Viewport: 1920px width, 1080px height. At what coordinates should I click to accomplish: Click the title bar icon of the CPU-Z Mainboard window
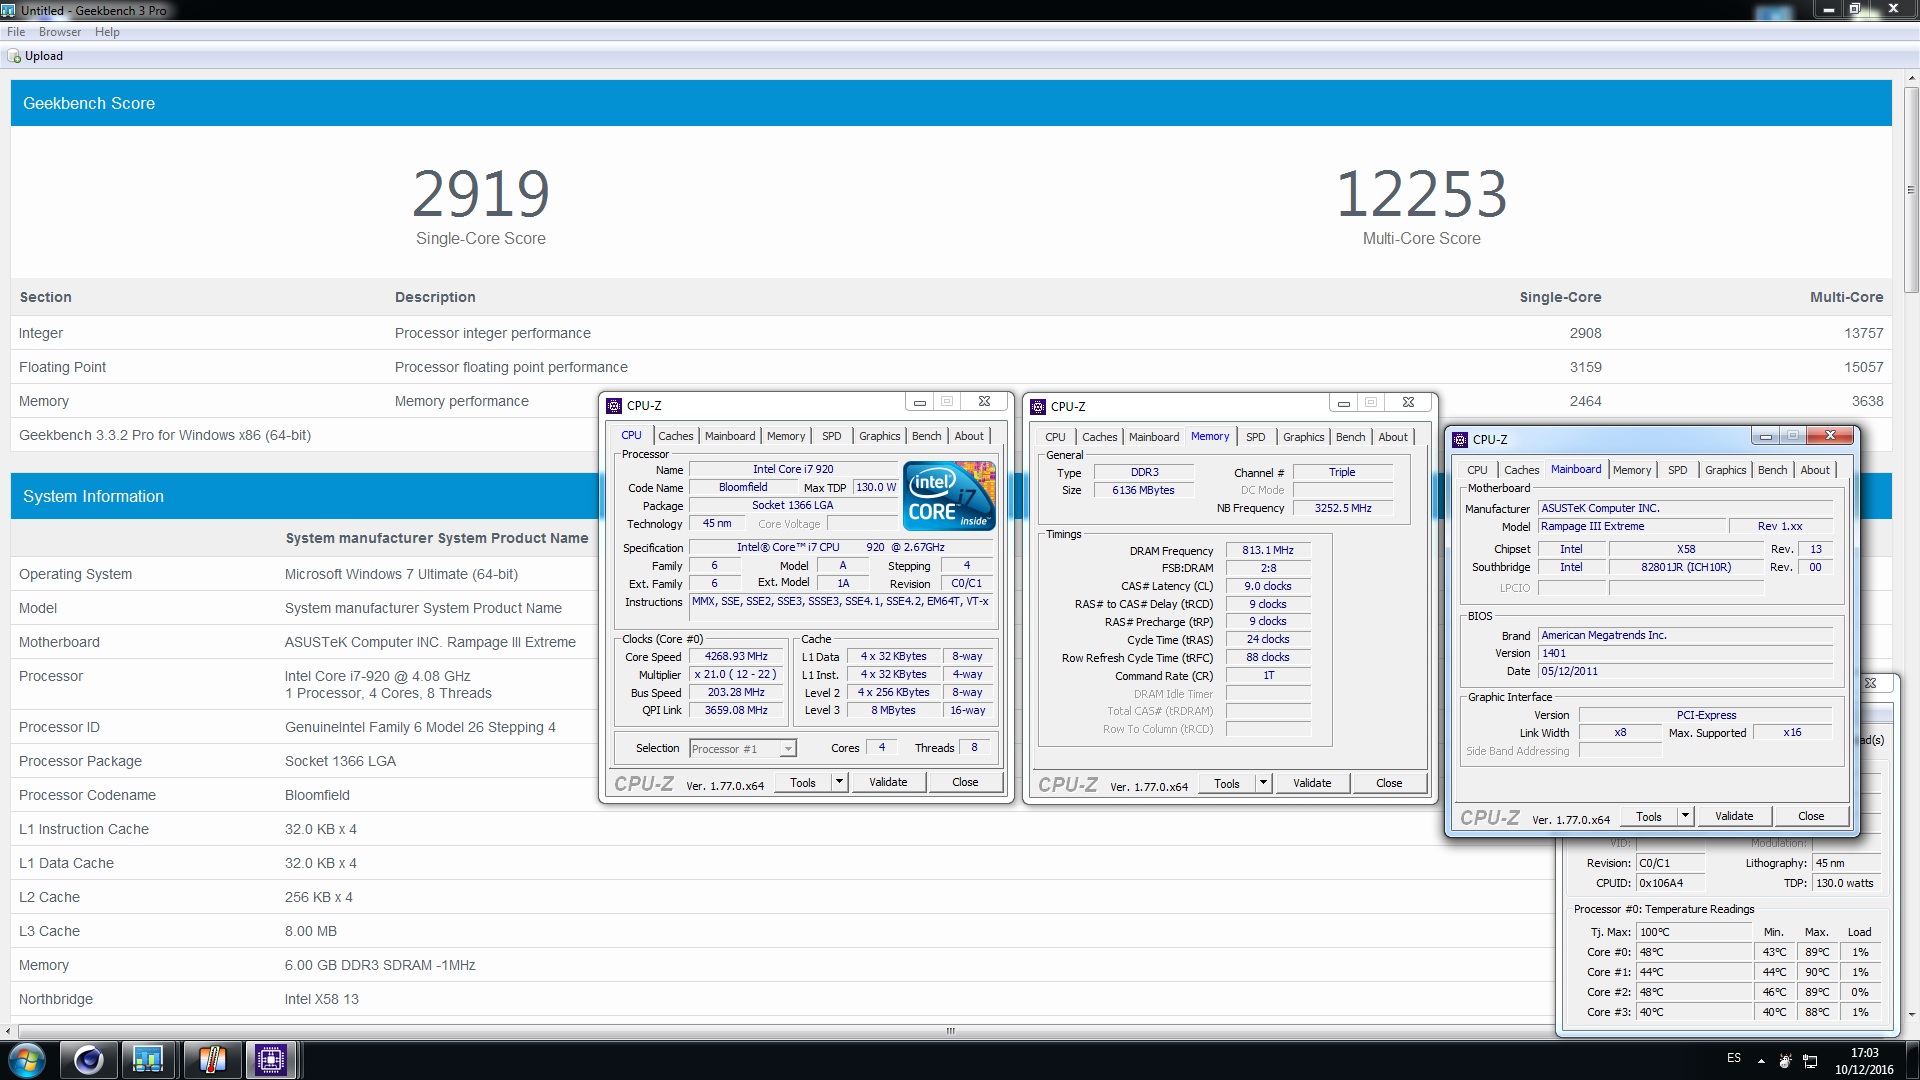[x=1460, y=440]
